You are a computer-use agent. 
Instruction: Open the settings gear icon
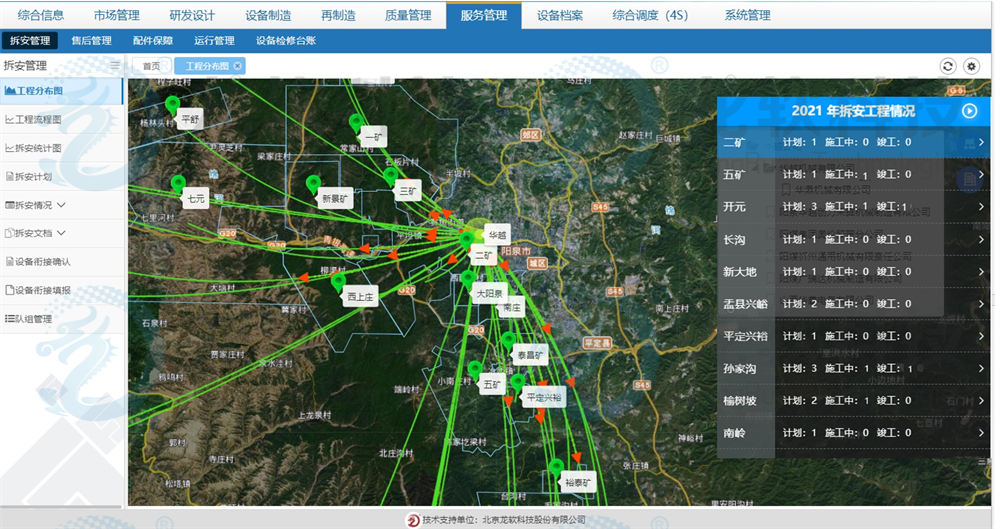click(x=972, y=66)
